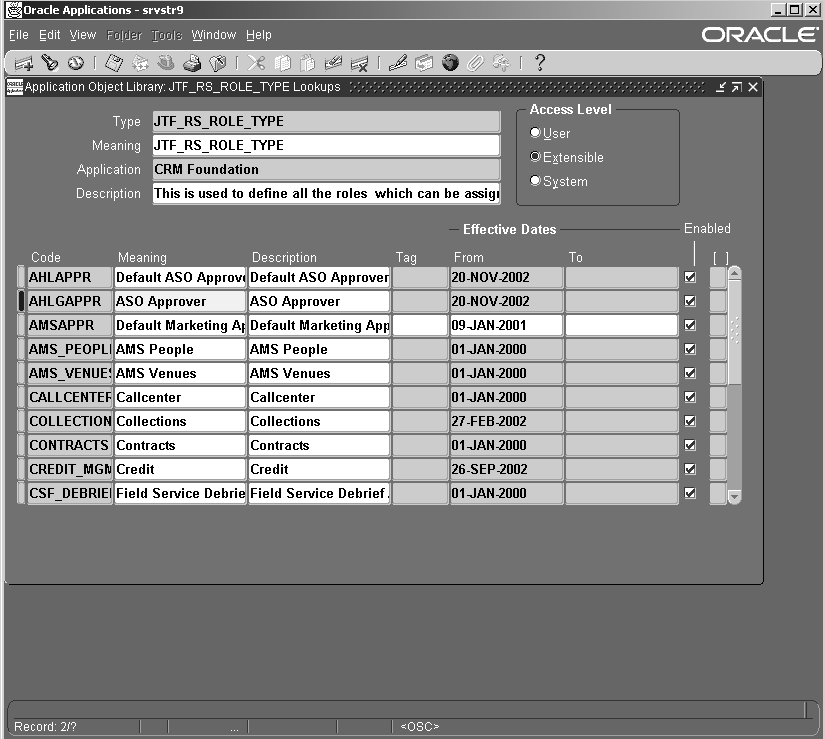Toggle Enabled checkbox for AHLAPPR row
The width and height of the screenshot is (825, 739).
tap(690, 277)
